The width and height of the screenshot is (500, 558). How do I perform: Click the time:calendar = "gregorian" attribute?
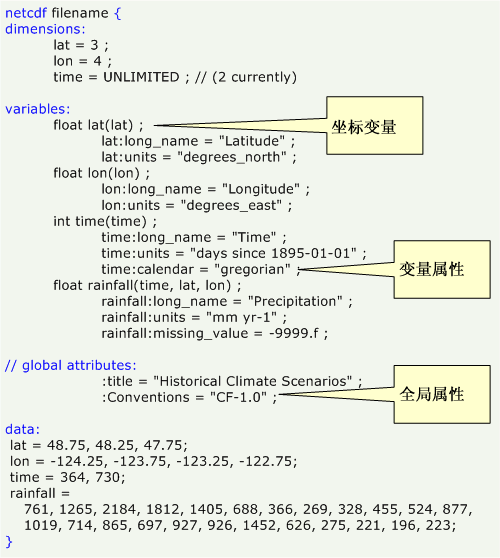pos(201,269)
